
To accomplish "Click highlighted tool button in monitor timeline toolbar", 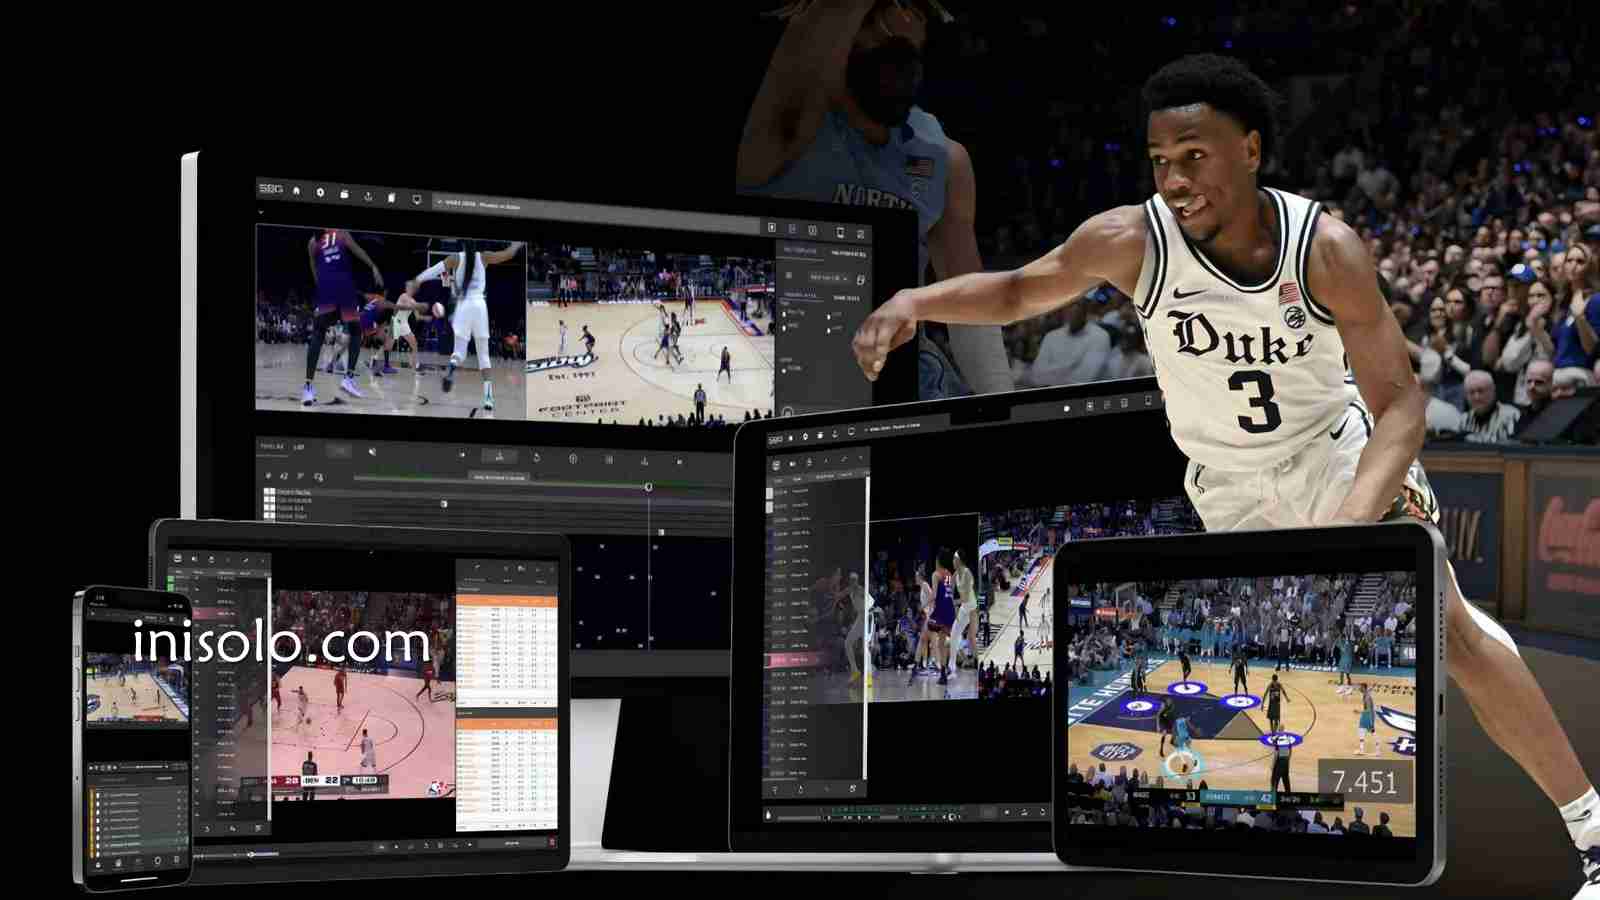I will click(499, 456).
